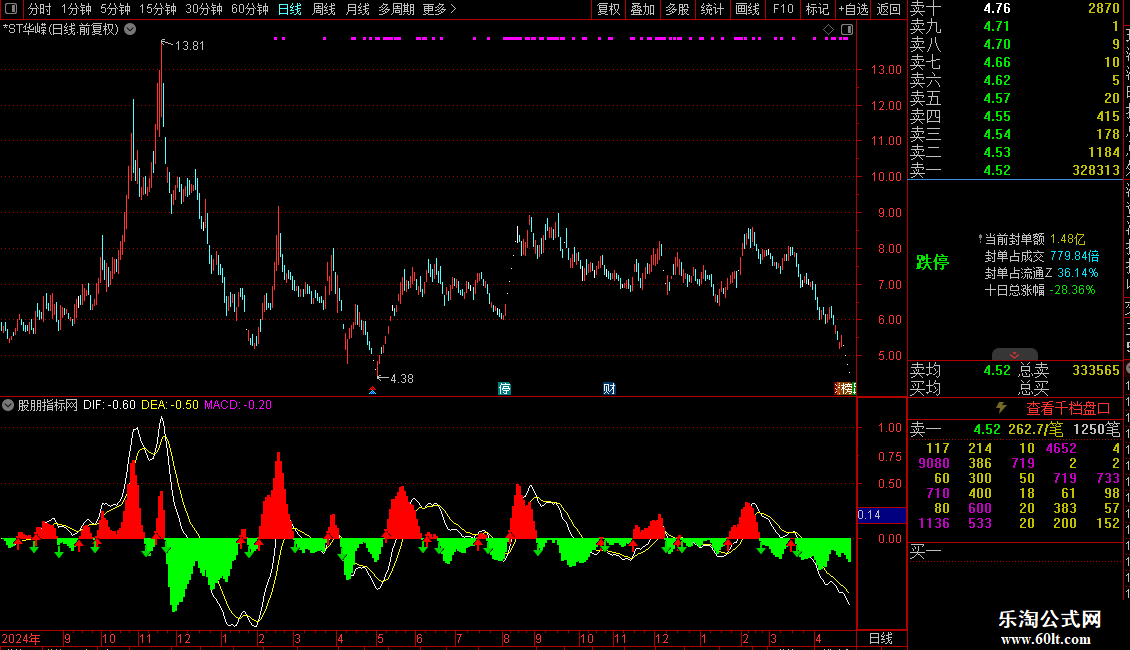Select the 卖三 price 4.54 row

pos(1015,135)
